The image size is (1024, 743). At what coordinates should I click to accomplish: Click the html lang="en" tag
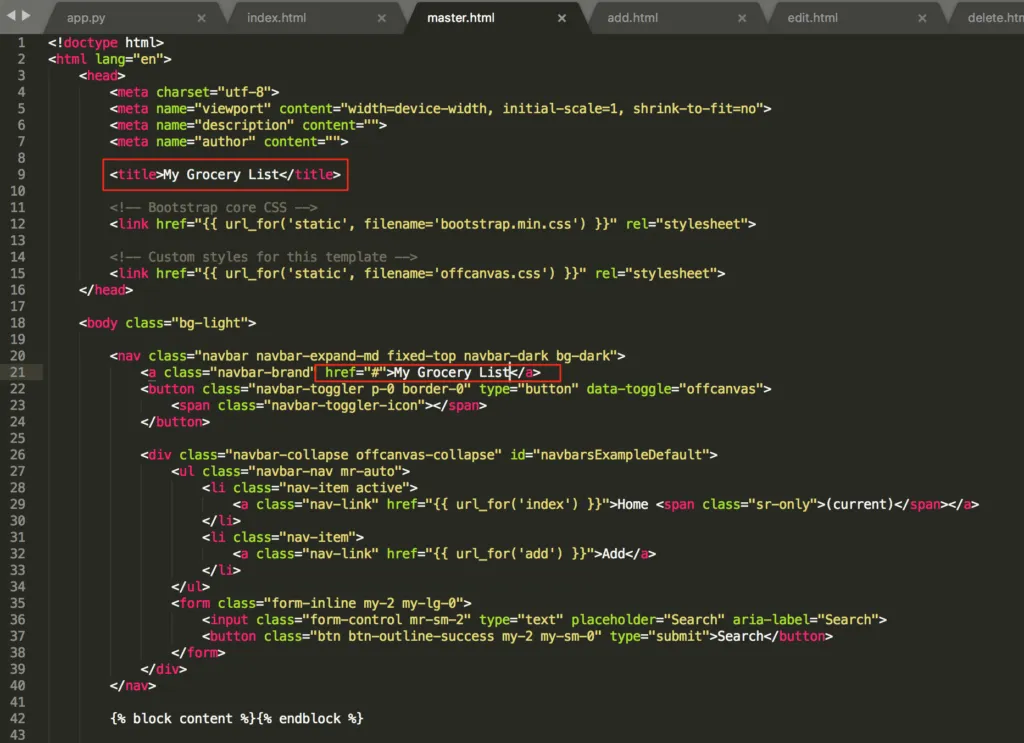110,59
